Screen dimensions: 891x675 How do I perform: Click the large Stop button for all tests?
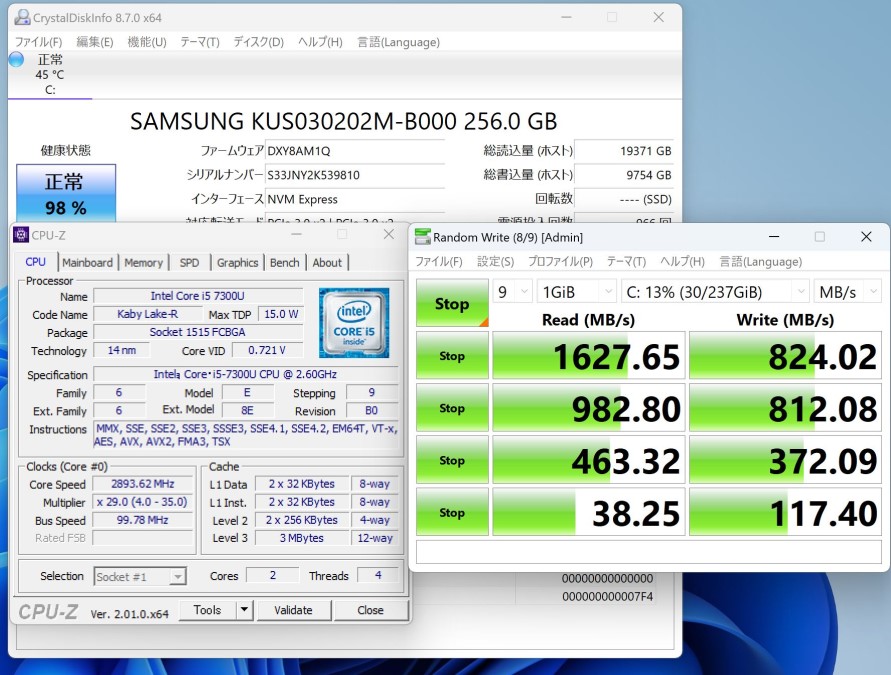(x=452, y=303)
